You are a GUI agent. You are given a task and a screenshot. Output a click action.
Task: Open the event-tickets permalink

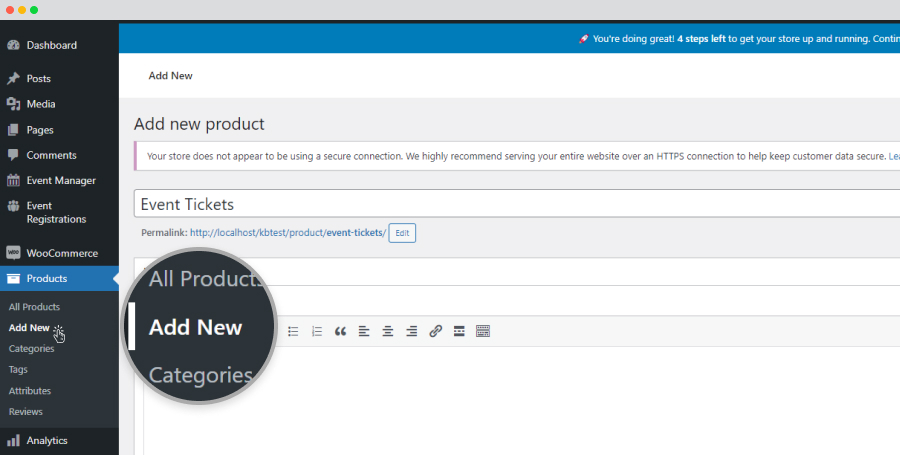(288, 233)
